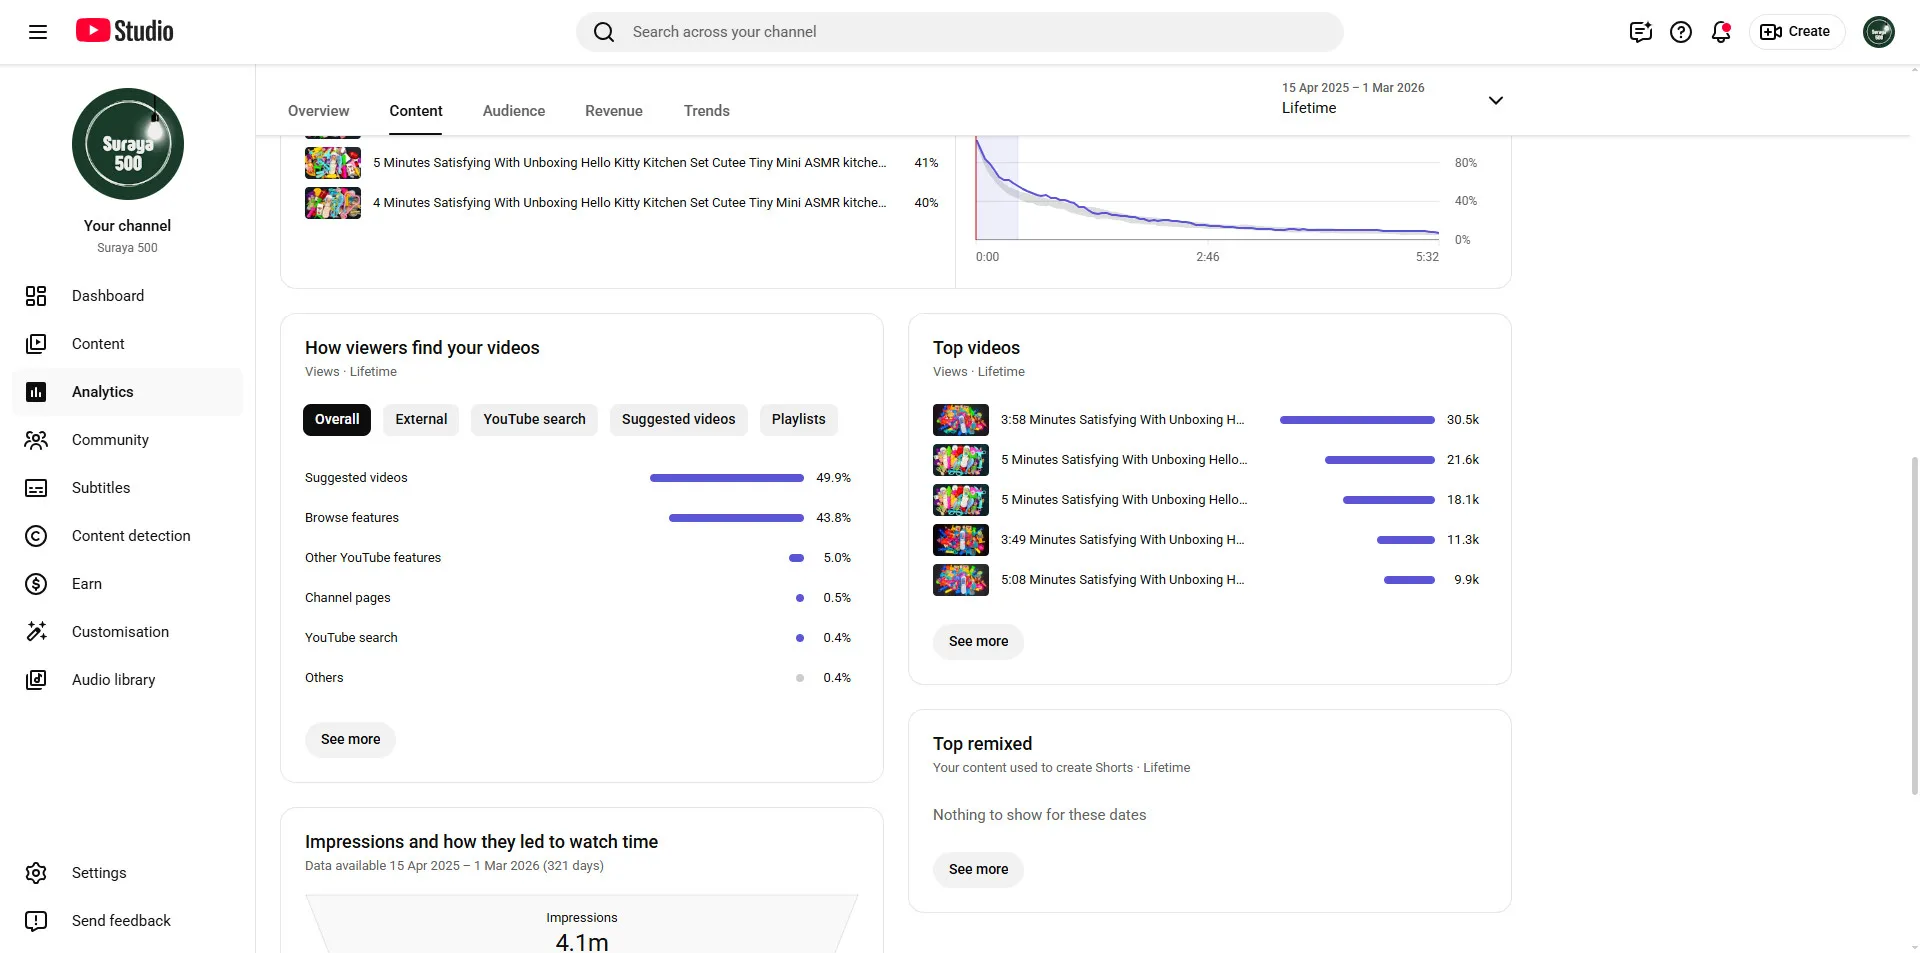Select the YouTube search chip
Image resolution: width=1920 pixels, height=953 pixels.
tap(534, 420)
